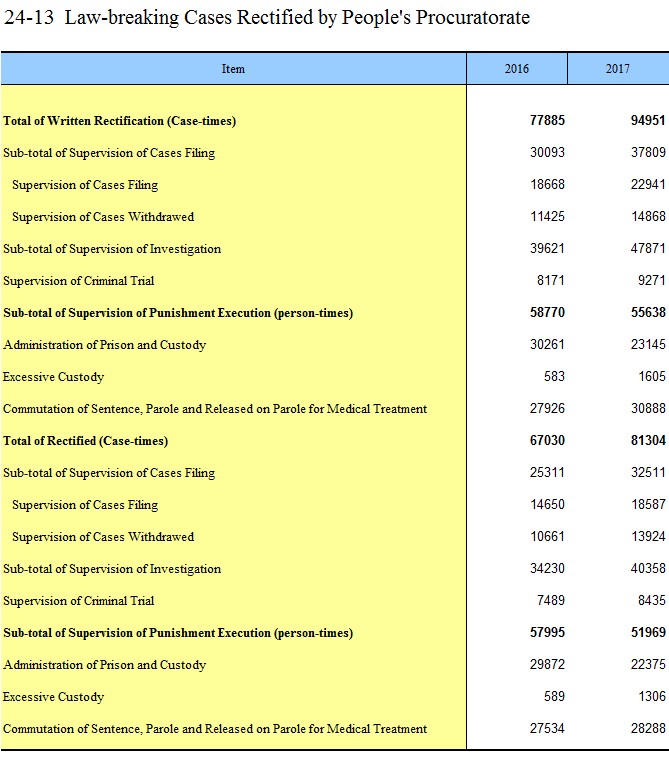Click the Excessive Custody value 1605

(x=652, y=376)
